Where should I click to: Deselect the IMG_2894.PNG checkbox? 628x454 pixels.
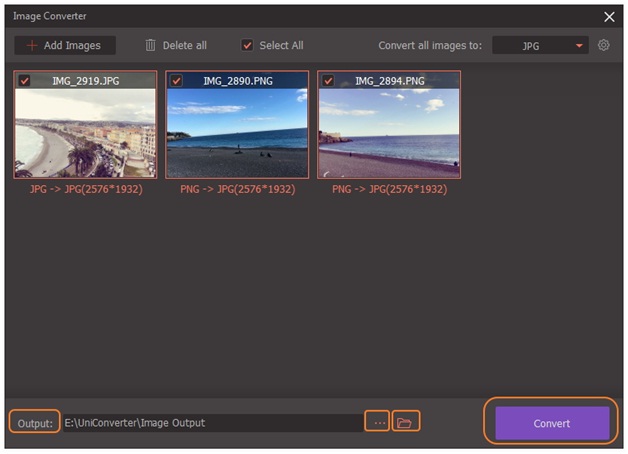tap(327, 80)
